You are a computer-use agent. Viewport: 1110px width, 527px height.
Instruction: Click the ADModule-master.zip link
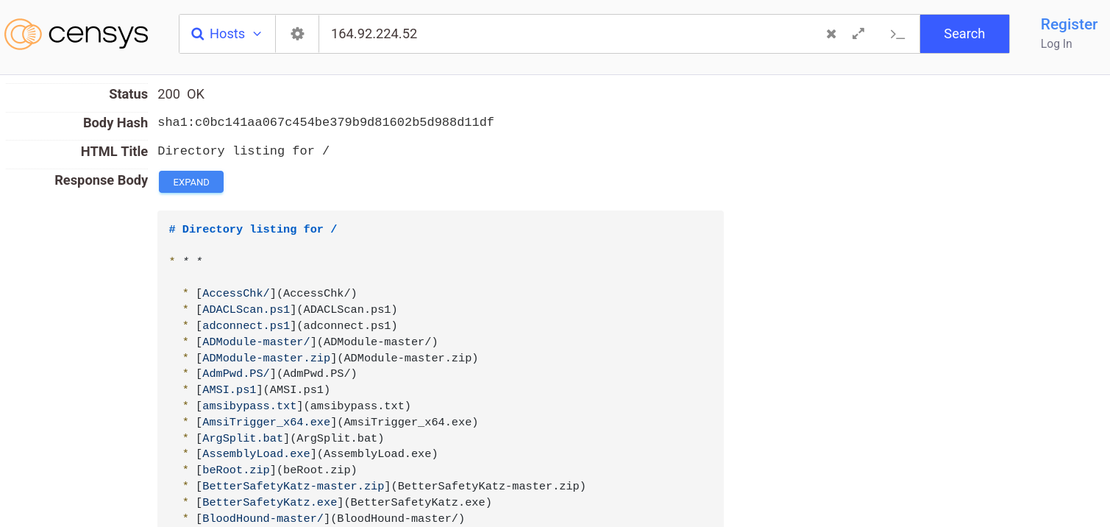(x=266, y=358)
